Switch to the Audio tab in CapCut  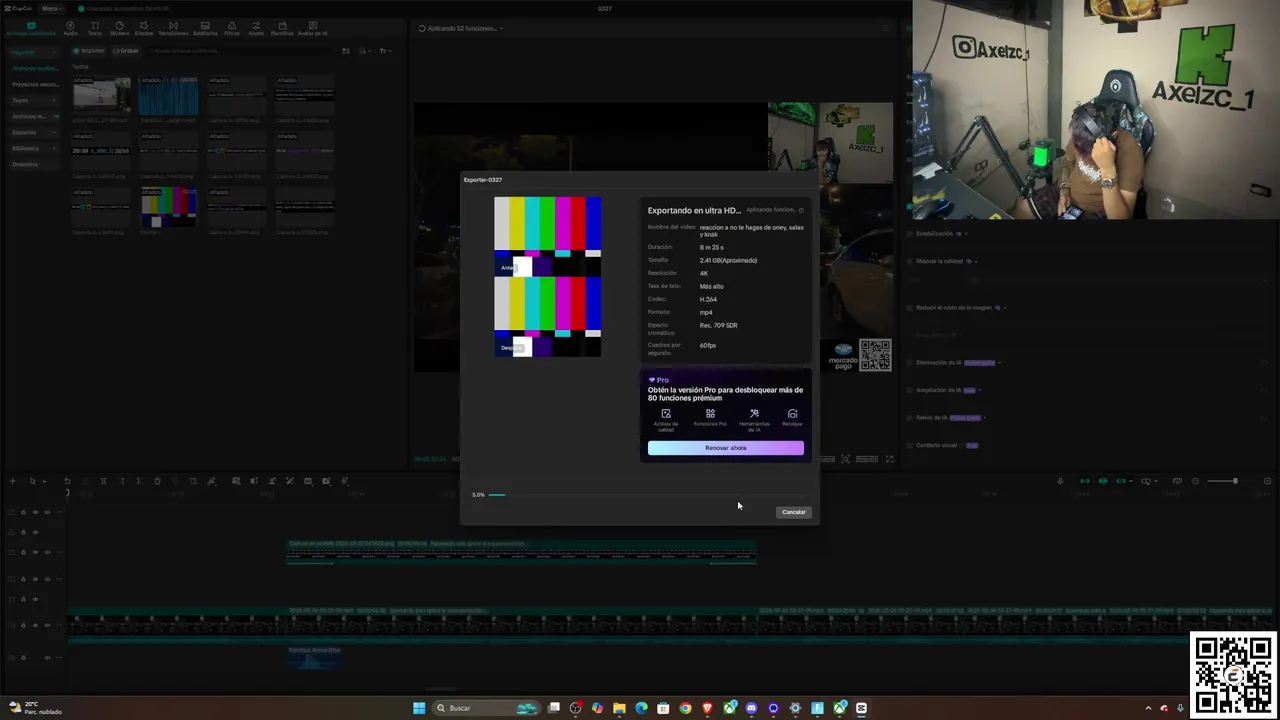(70, 28)
